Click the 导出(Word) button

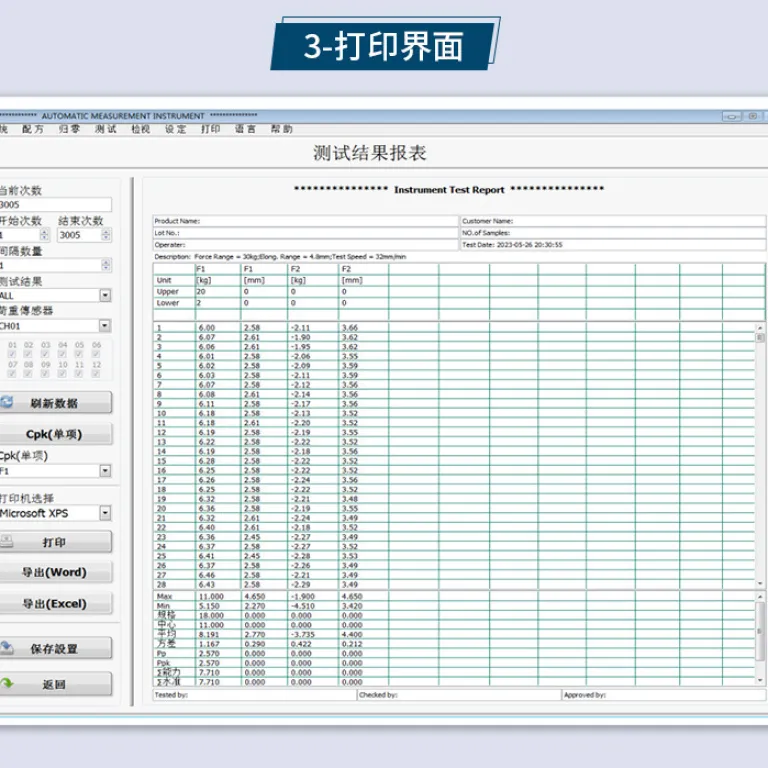(x=55, y=572)
